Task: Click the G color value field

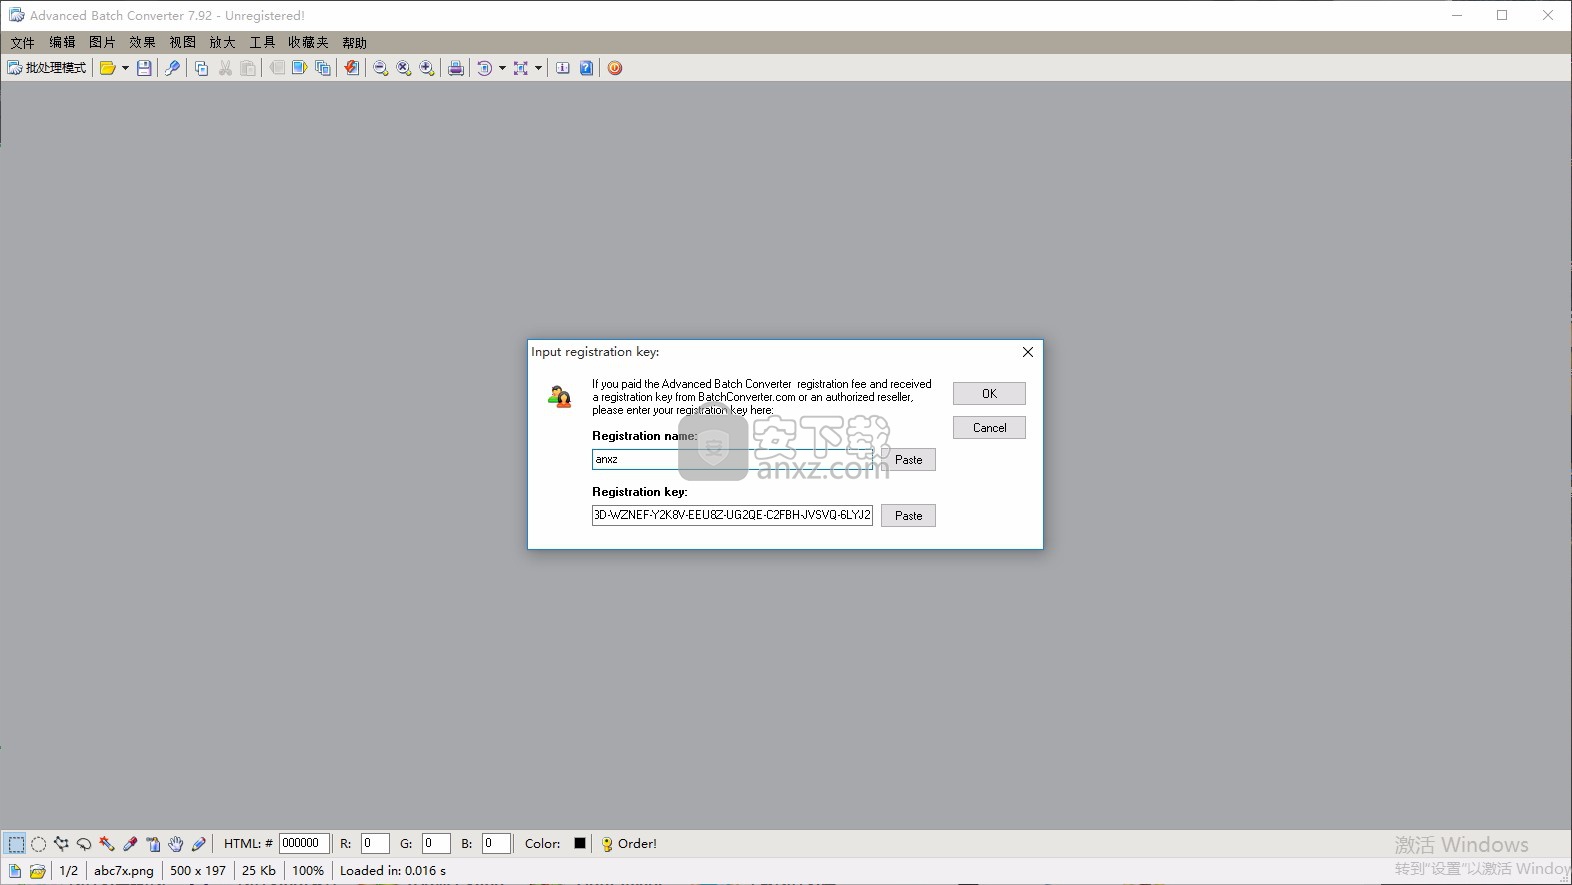Action: click(x=436, y=844)
